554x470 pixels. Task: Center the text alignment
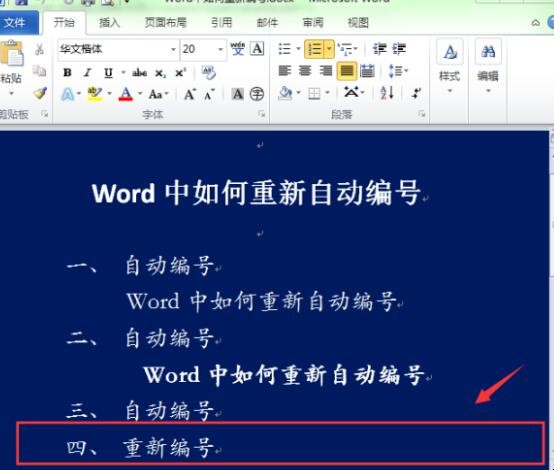305,71
